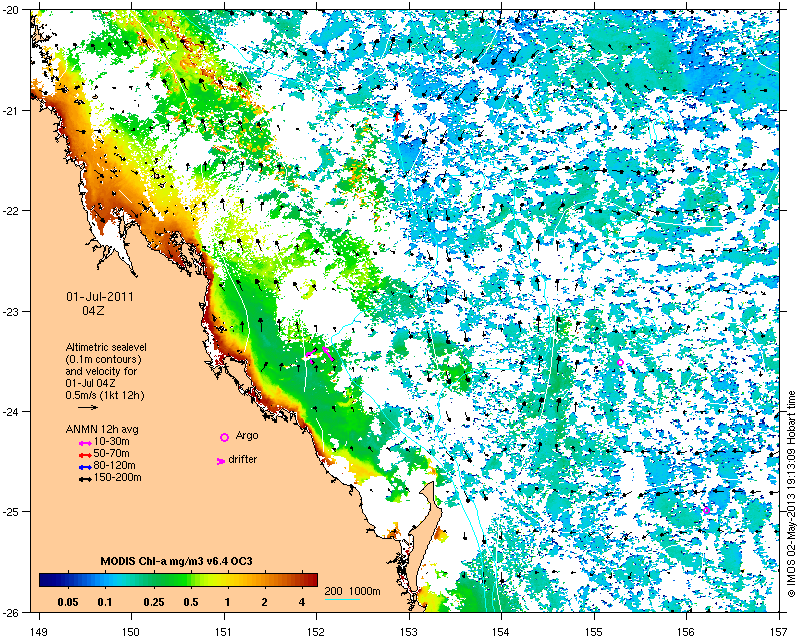Click the magenta Argo circle legend icon
Viewport: 800px width, 640px height.
pos(224,437)
